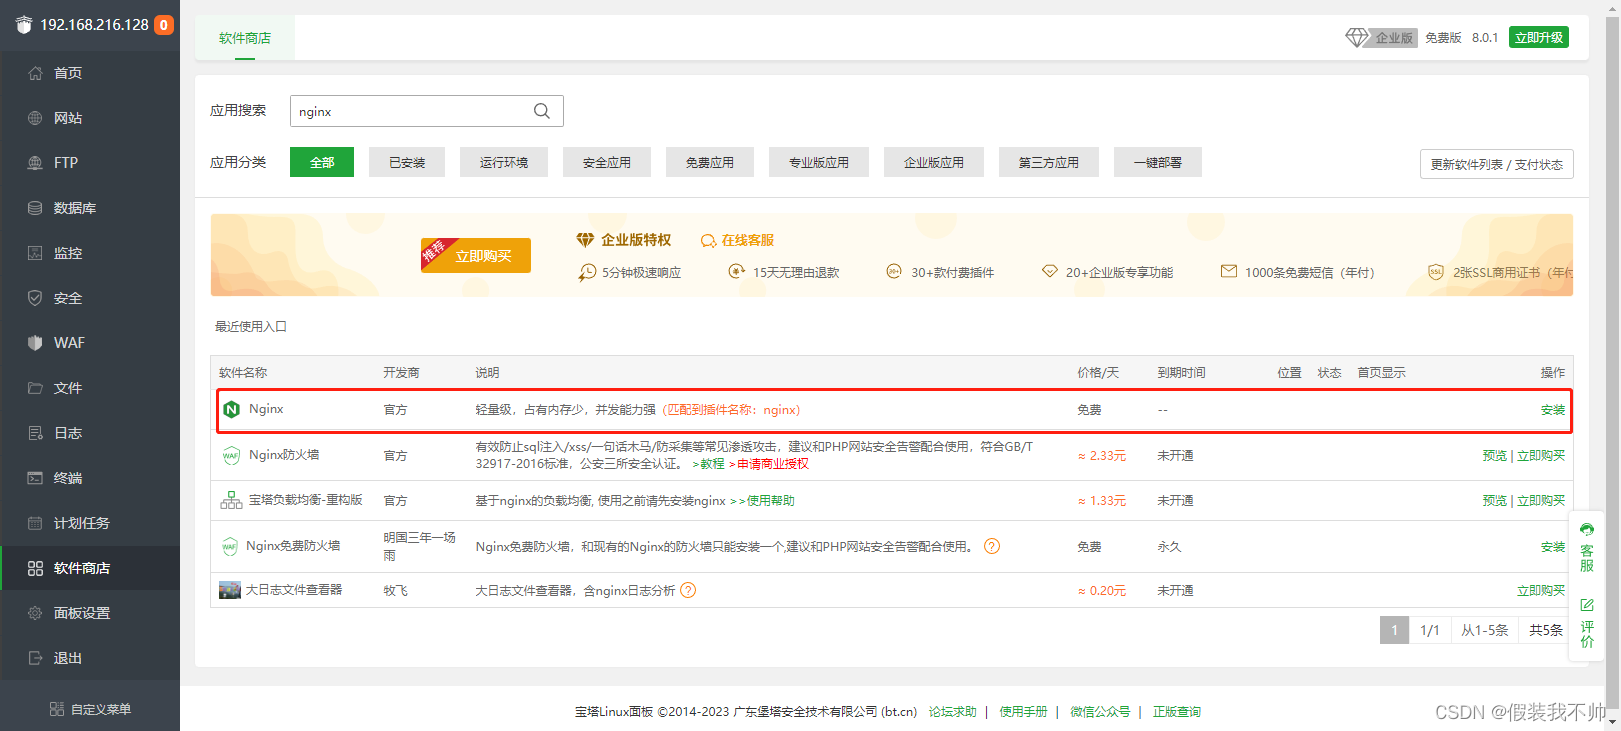Click the 企业版 diamond badge
This screenshot has width=1621, height=731.
click(1381, 38)
